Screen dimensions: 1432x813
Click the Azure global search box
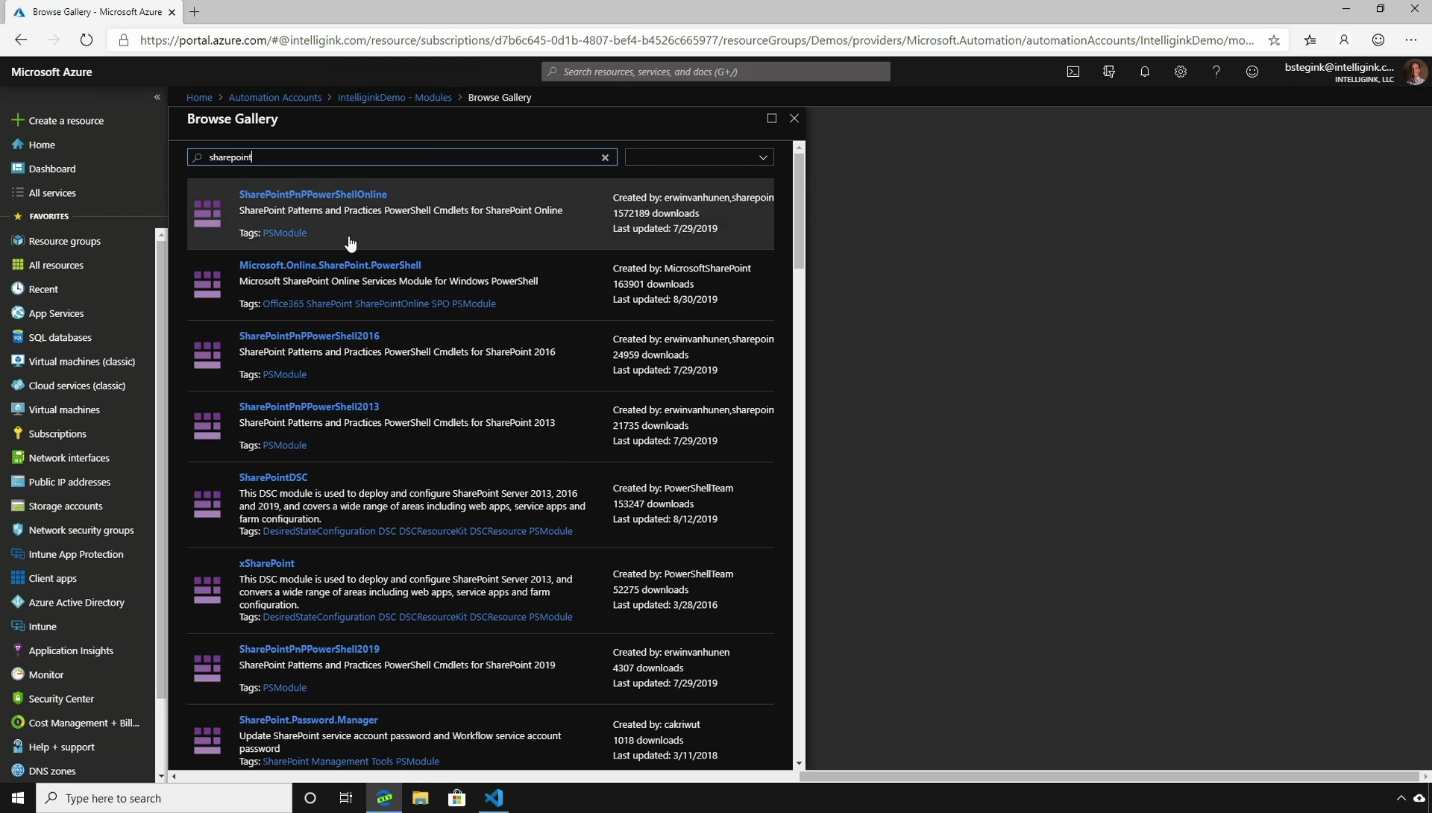click(716, 72)
